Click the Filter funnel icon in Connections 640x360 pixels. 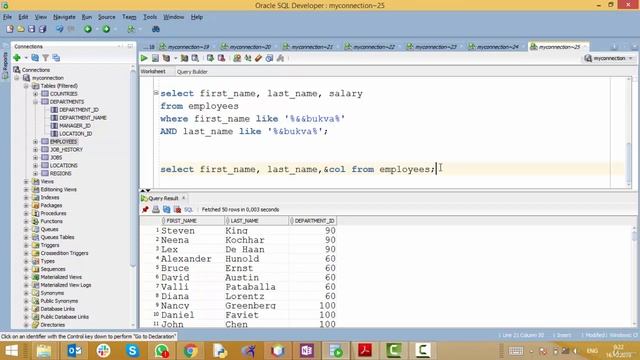(x=46, y=58)
